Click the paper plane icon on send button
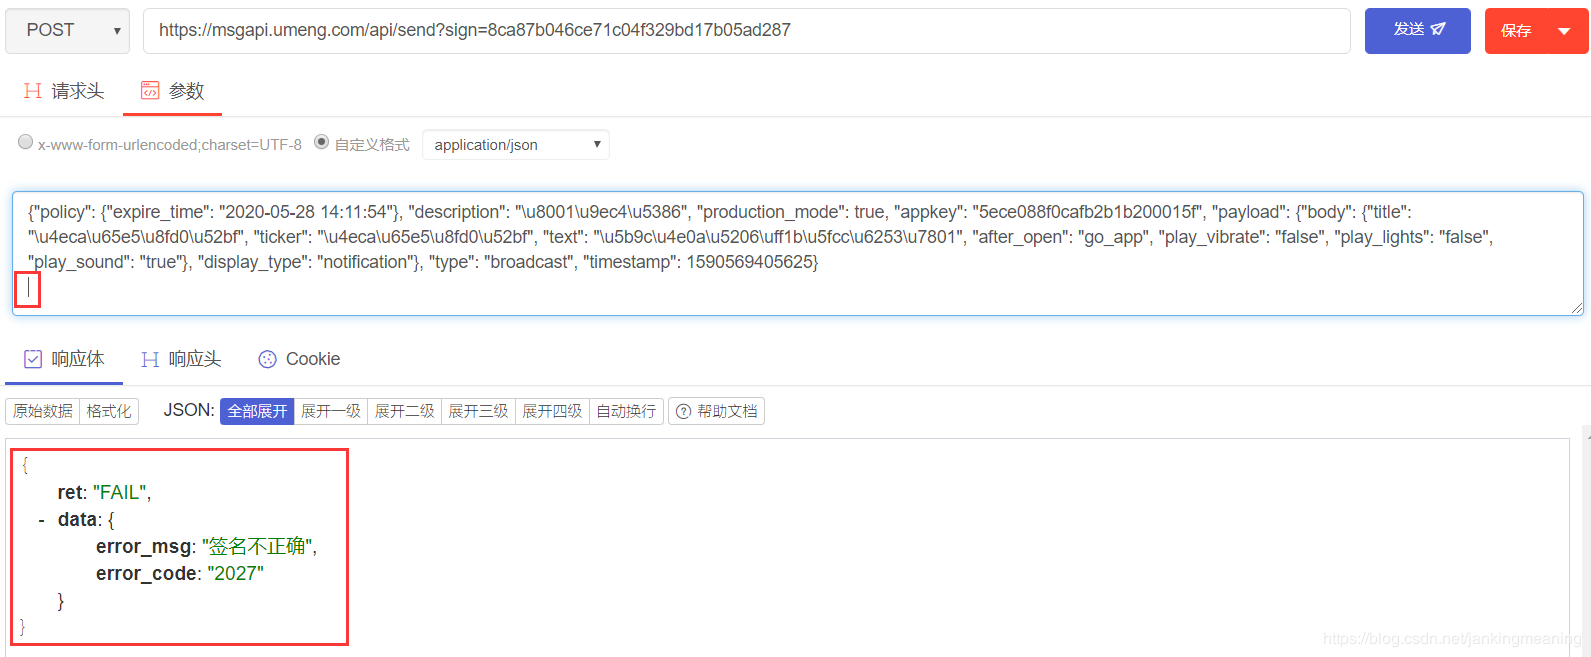Image resolution: width=1591 pixels, height=657 pixels. 1438,29
